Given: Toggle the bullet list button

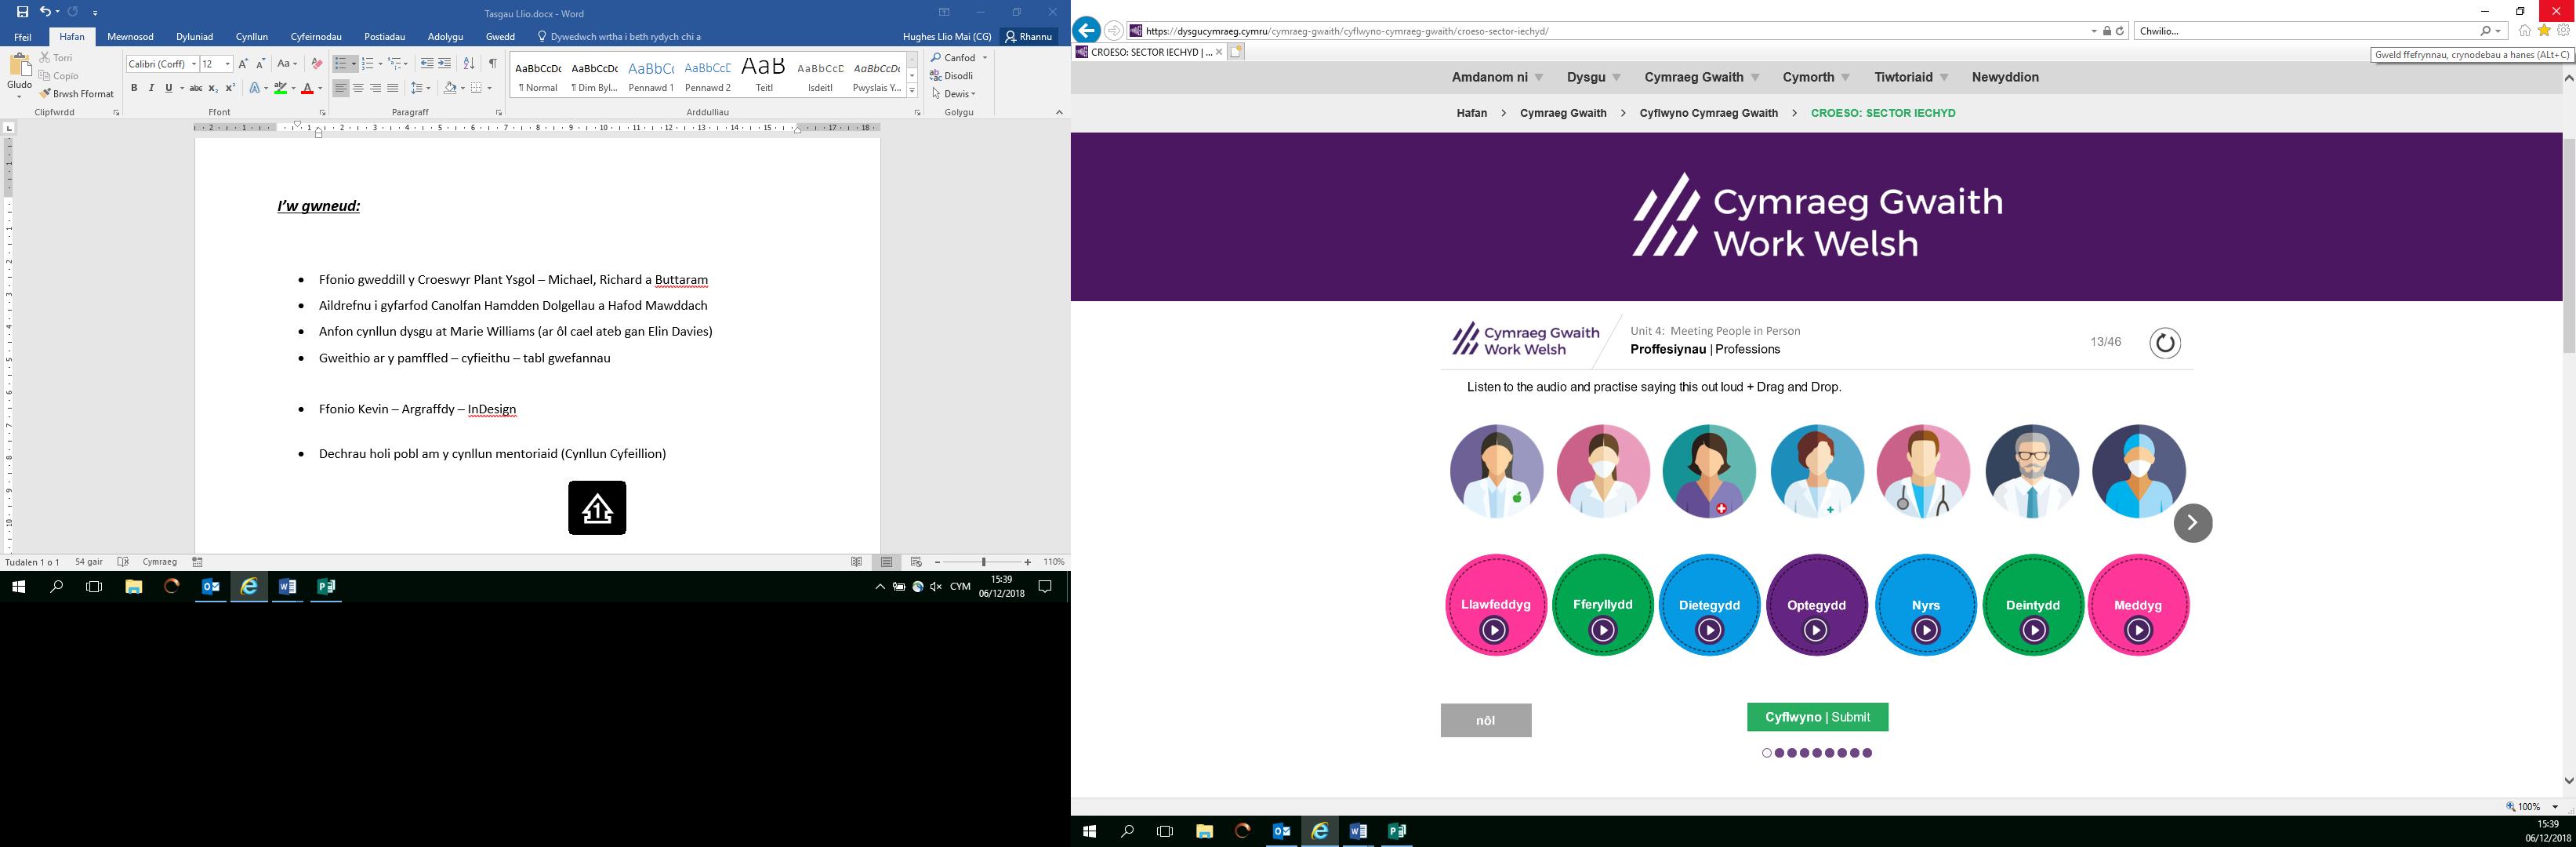Looking at the screenshot, I should pyautogui.click(x=340, y=64).
